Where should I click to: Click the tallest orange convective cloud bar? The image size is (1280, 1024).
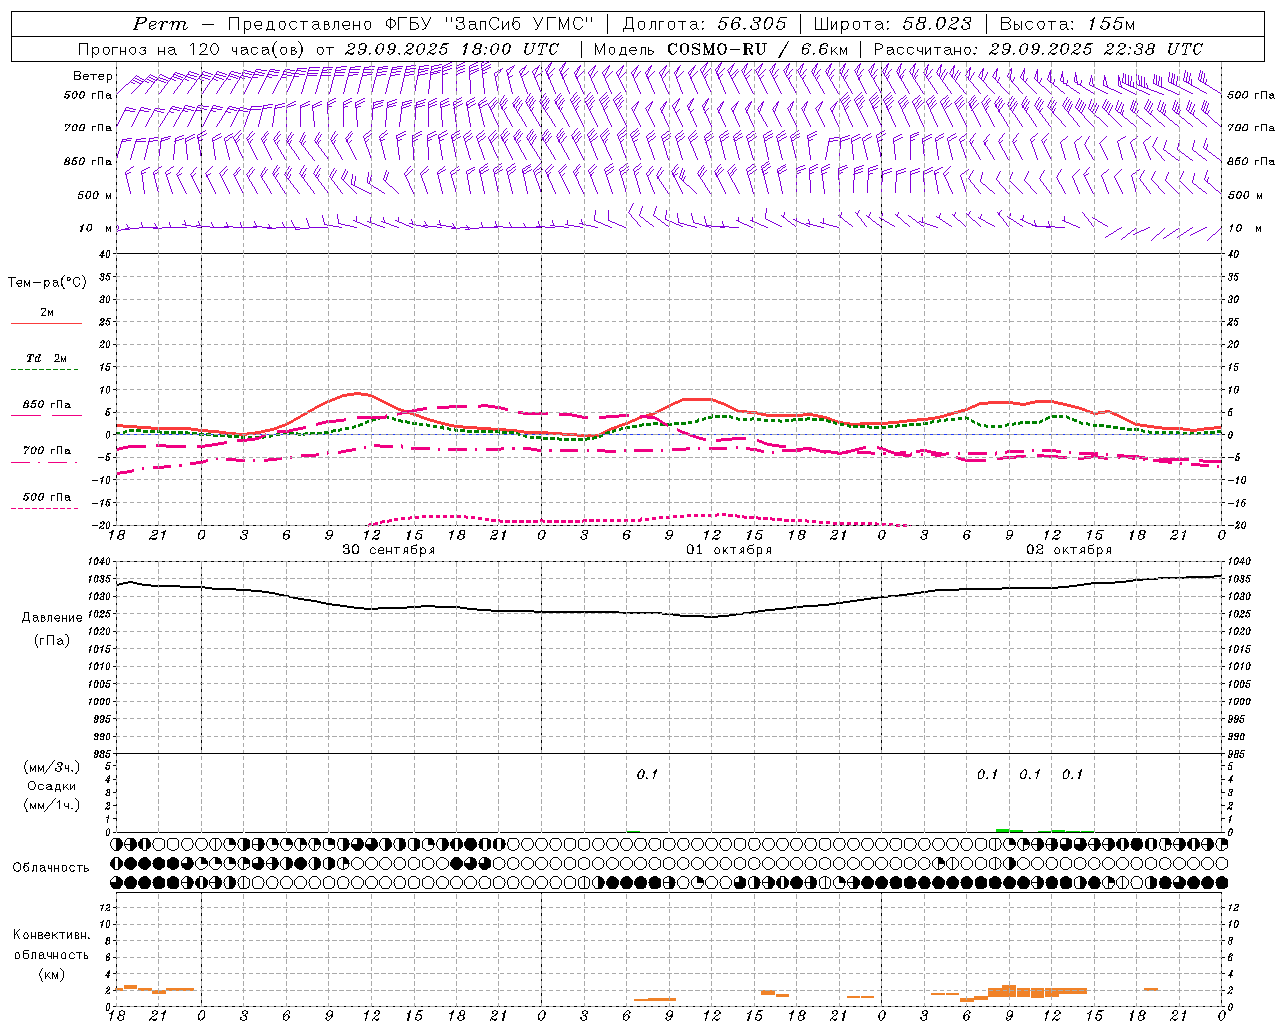coord(1009,990)
